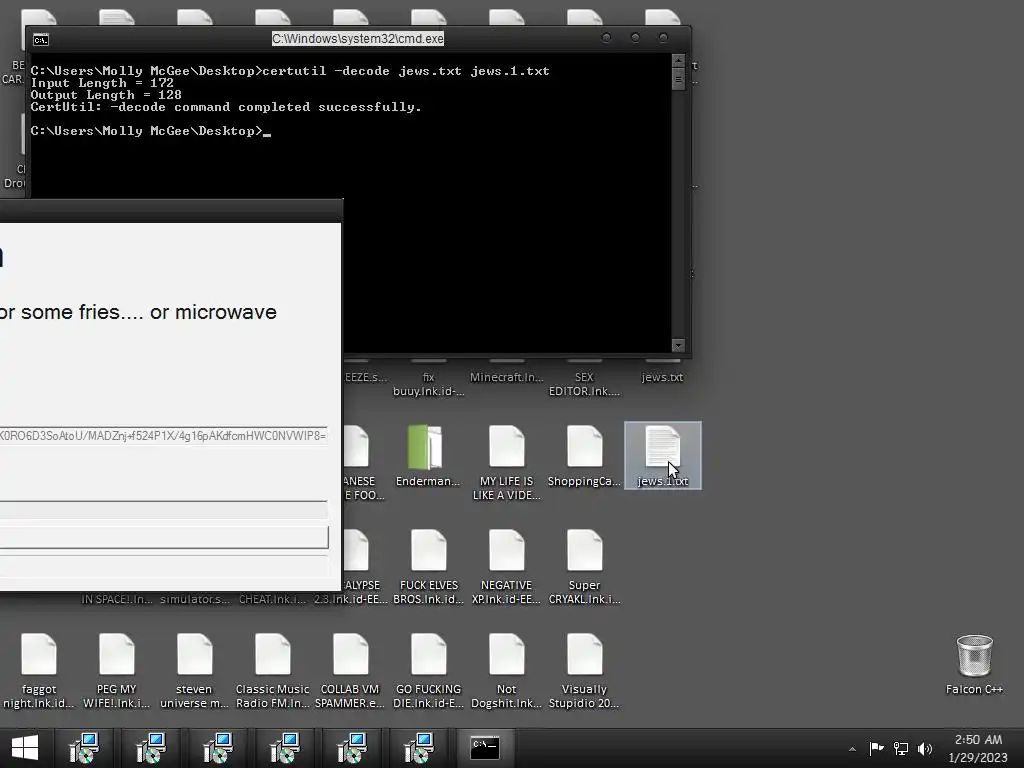The height and width of the screenshot is (768, 1024).
Task: Select the Not Dogshit shortcut file
Action: (x=506, y=671)
